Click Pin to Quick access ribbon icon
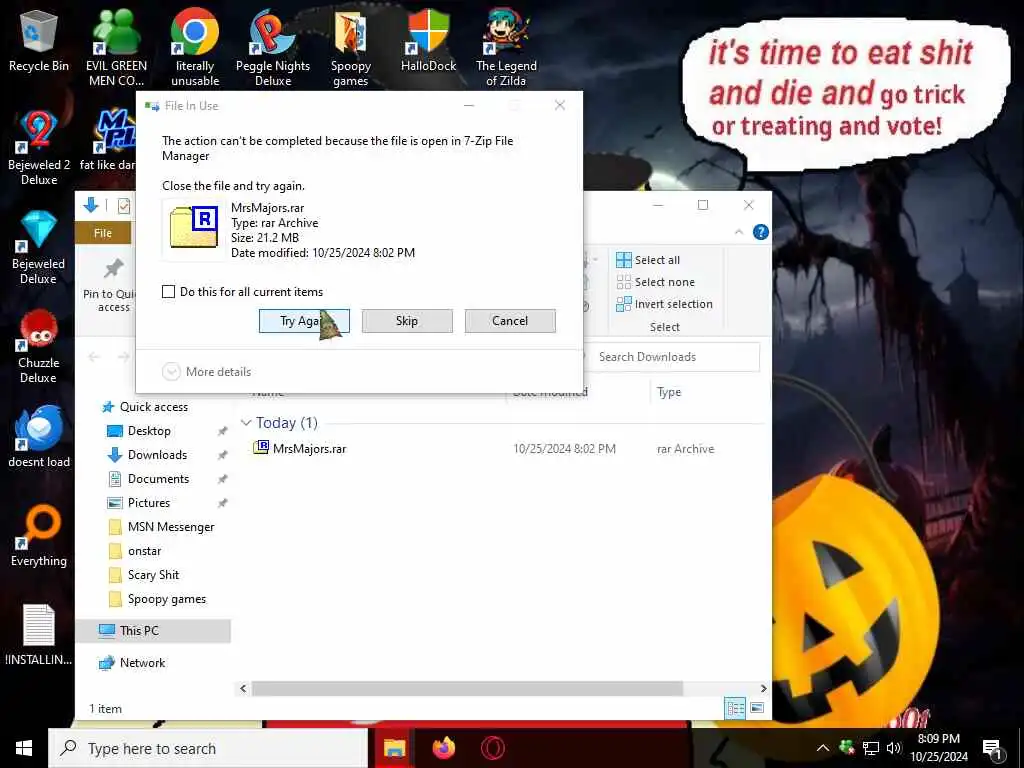1024x768 pixels. (114, 285)
